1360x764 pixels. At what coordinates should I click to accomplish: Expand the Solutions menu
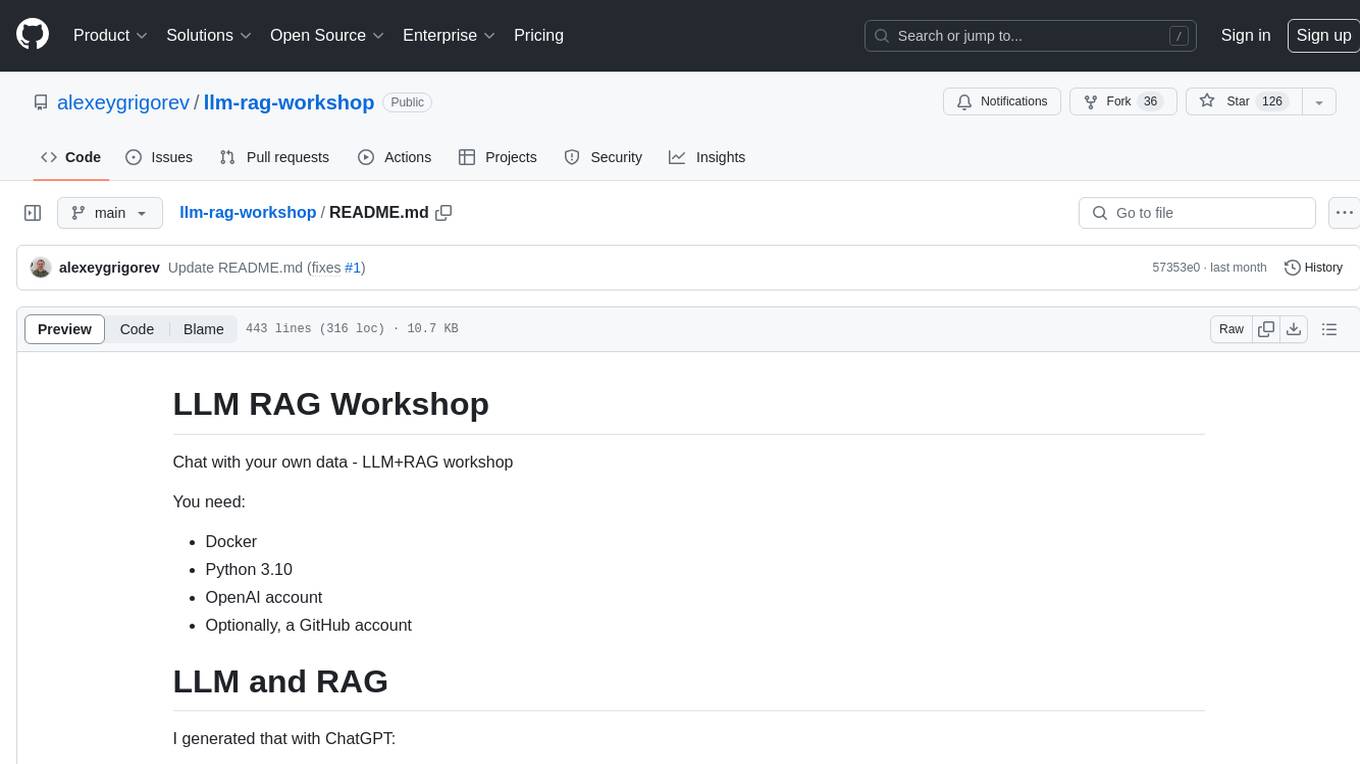209,35
